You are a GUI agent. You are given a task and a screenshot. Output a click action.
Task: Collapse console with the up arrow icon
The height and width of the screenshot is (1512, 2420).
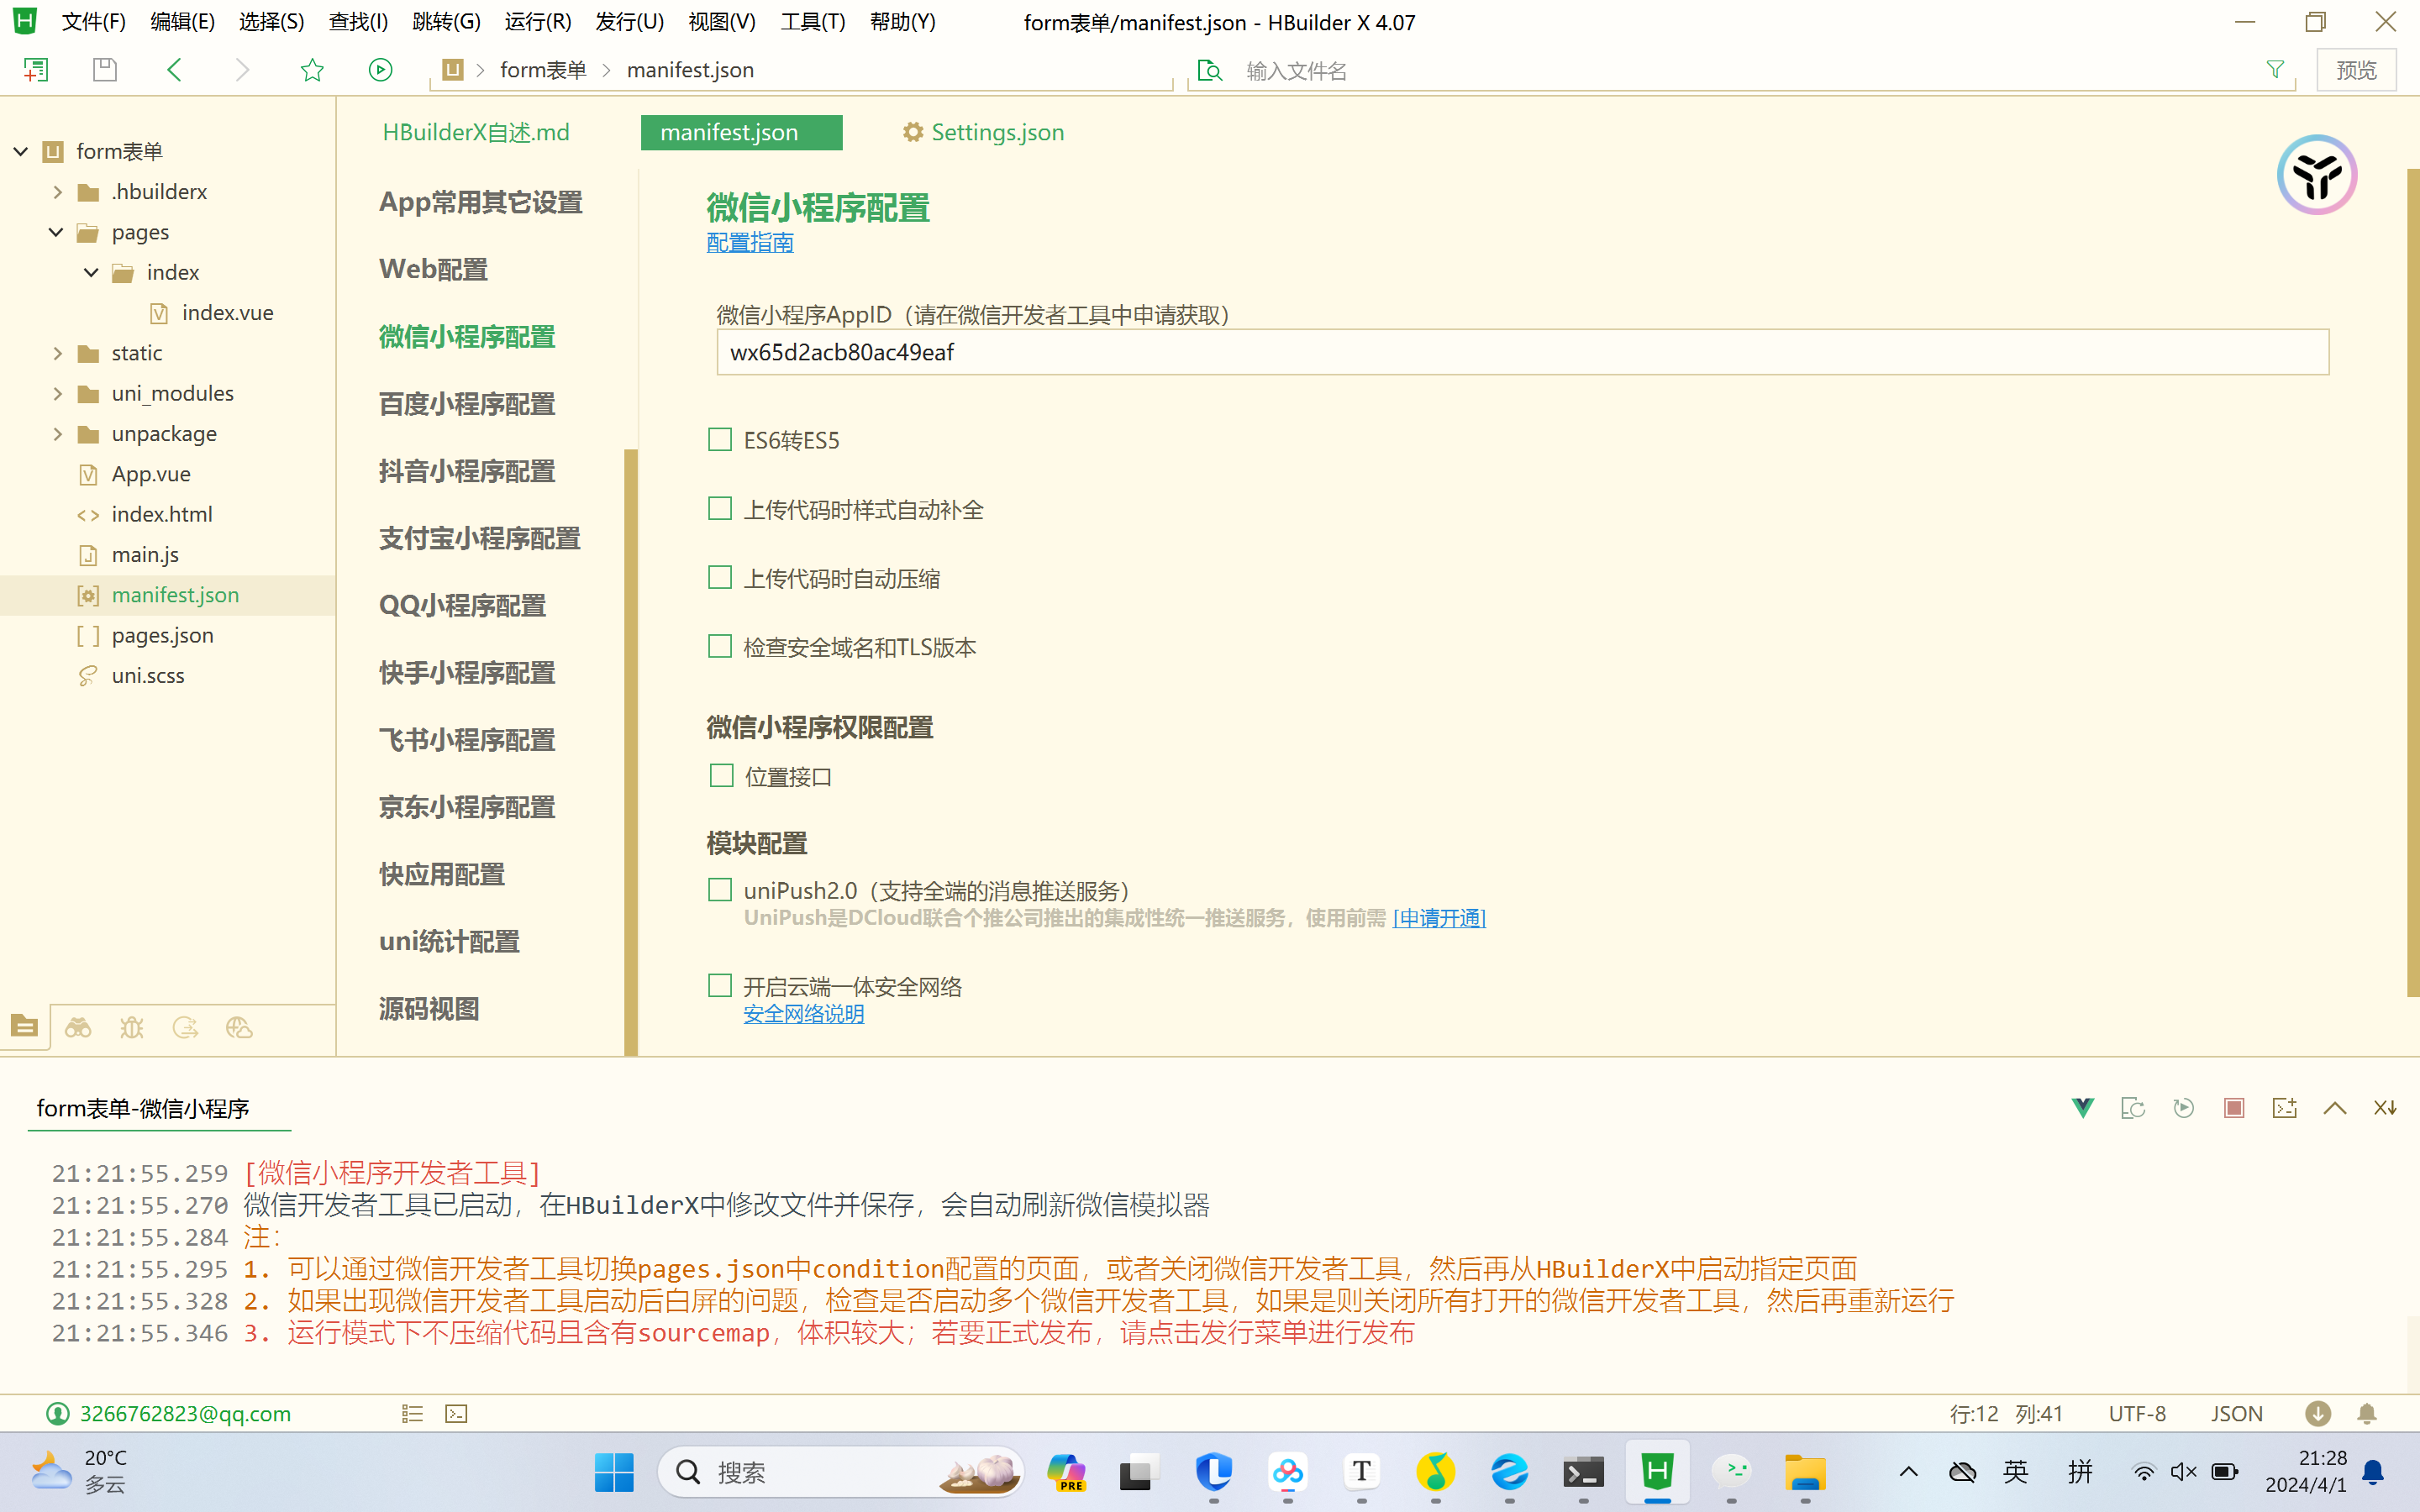[2335, 1108]
